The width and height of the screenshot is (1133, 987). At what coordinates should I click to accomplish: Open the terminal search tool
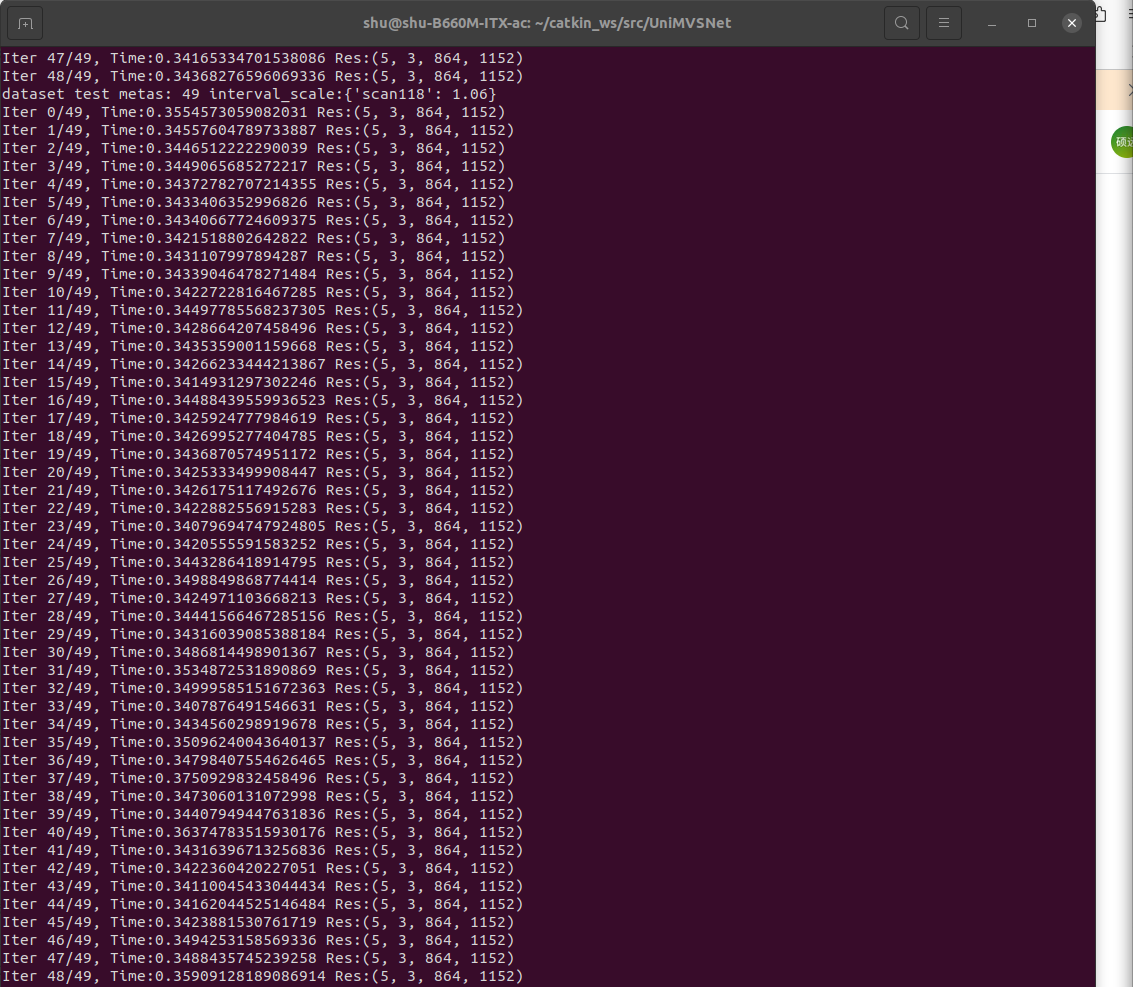[x=902, y=23]
